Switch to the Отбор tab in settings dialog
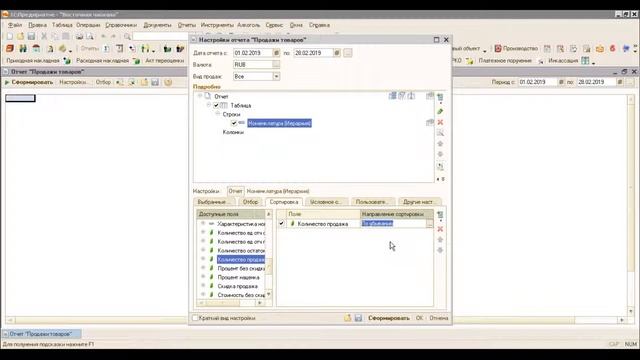 [x=250, y=202]
